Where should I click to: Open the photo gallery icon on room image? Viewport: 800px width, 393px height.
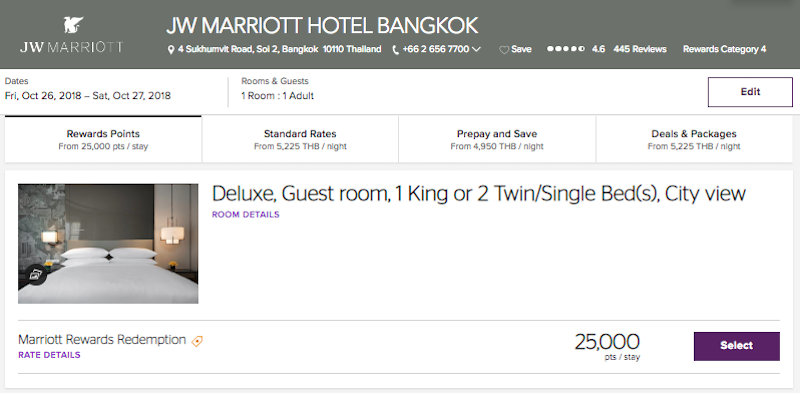click(x=35, y=275)
